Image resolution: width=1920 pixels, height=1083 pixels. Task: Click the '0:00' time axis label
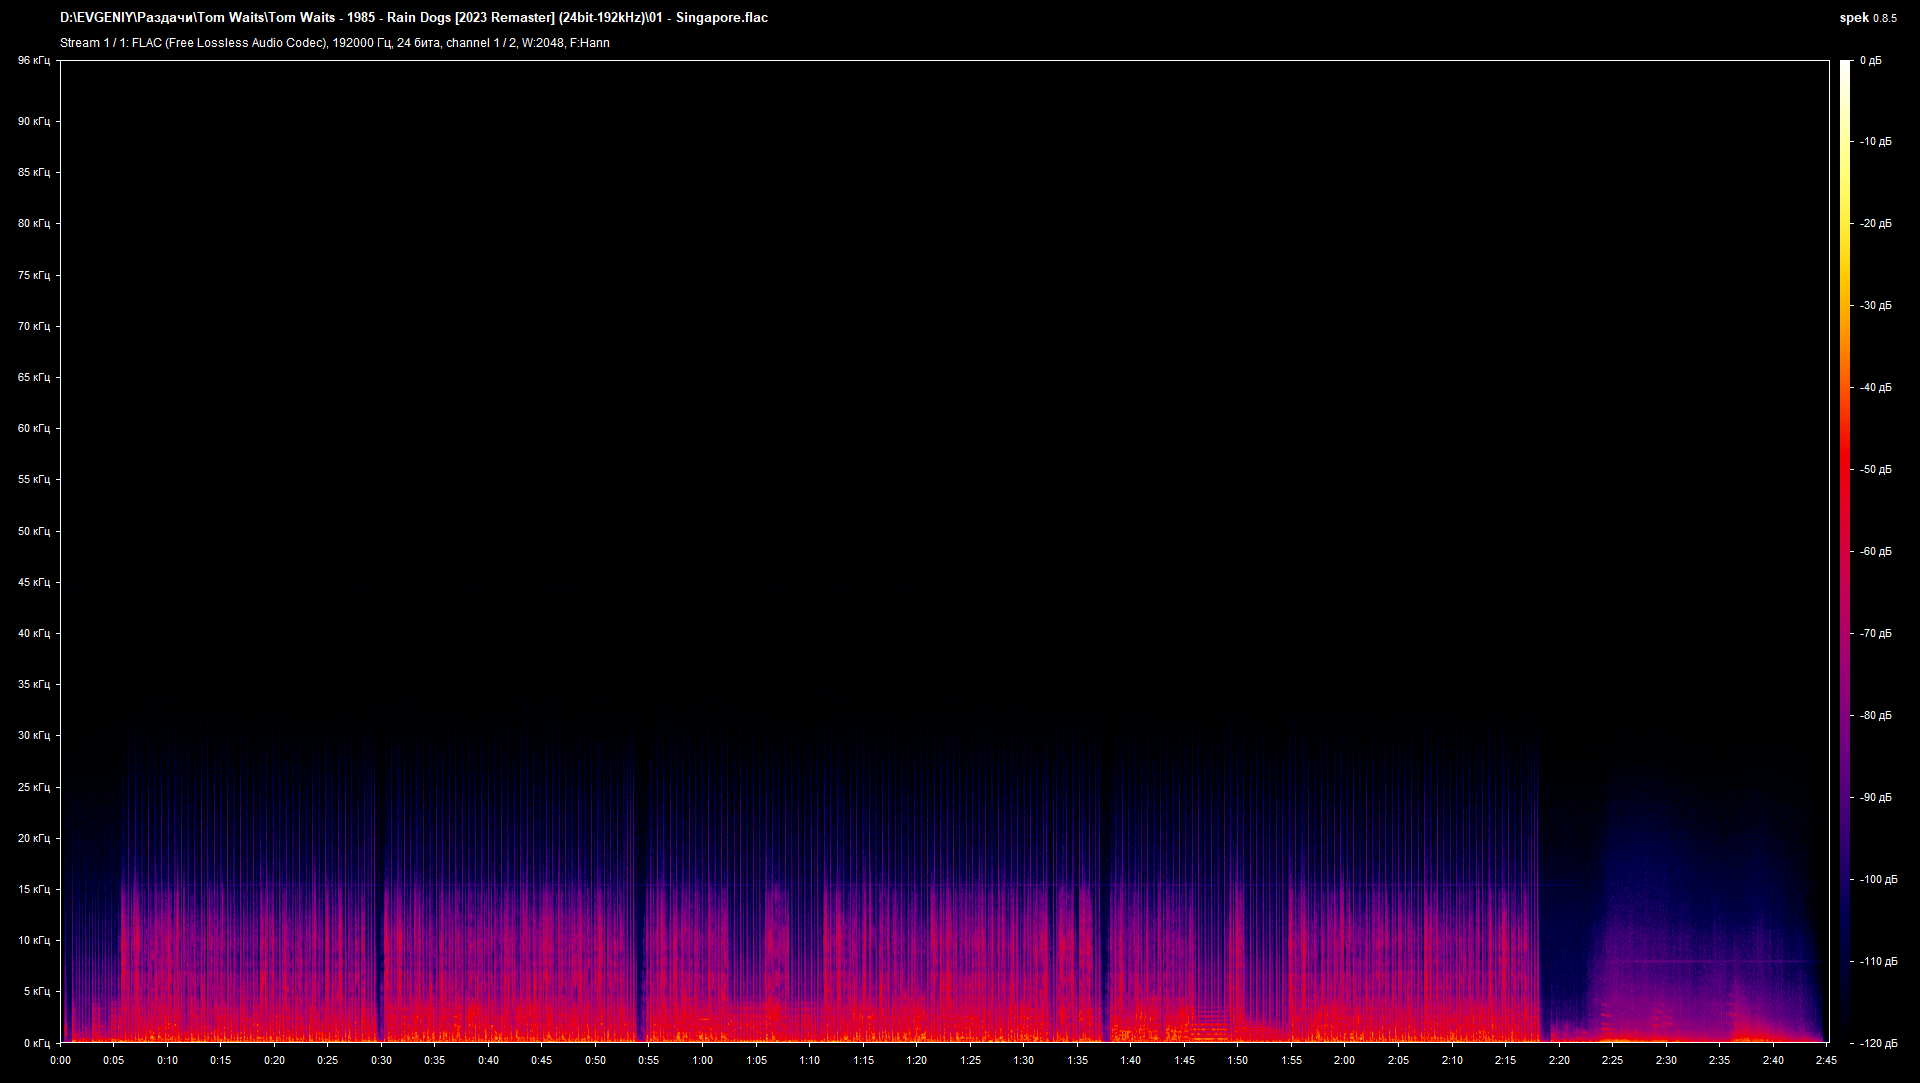click(x=61, y=1061)
